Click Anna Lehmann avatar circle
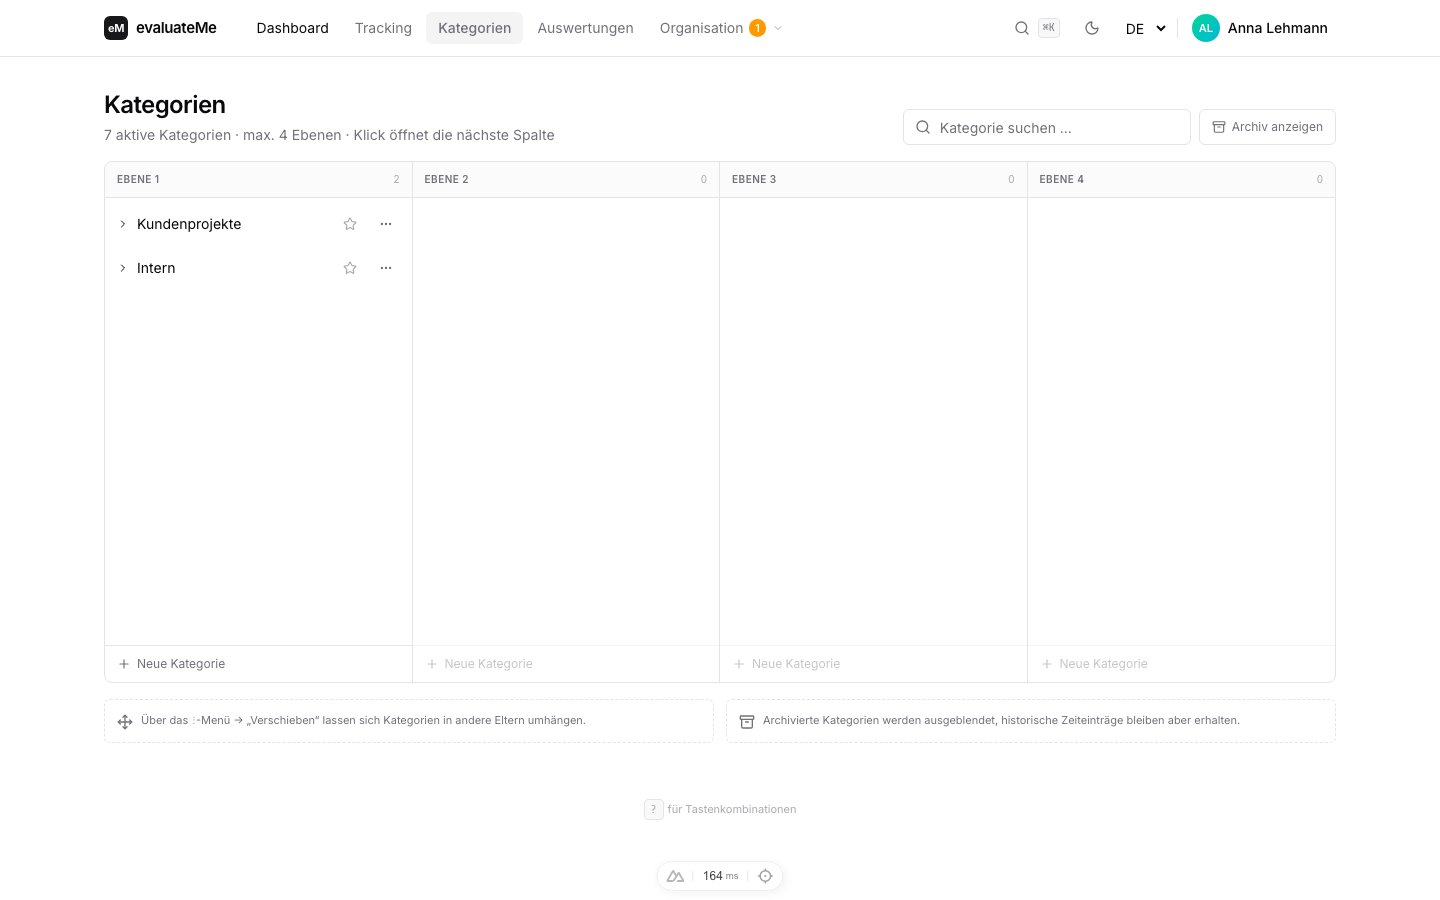 click(x=1206, y=28)
